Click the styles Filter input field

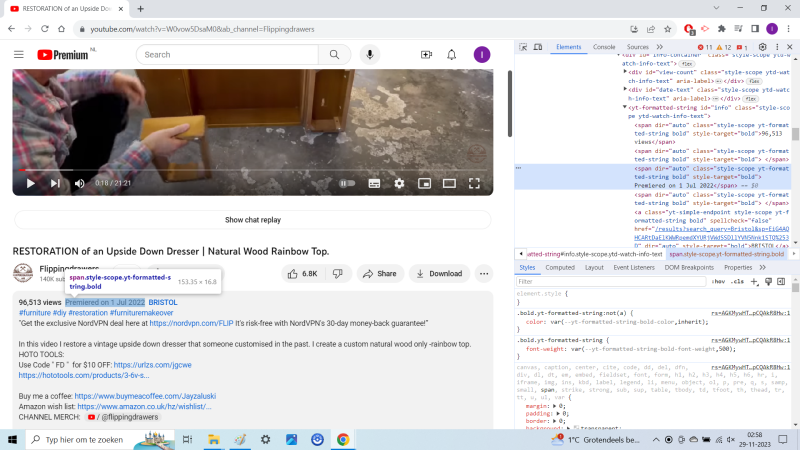[x=610, y=282]
